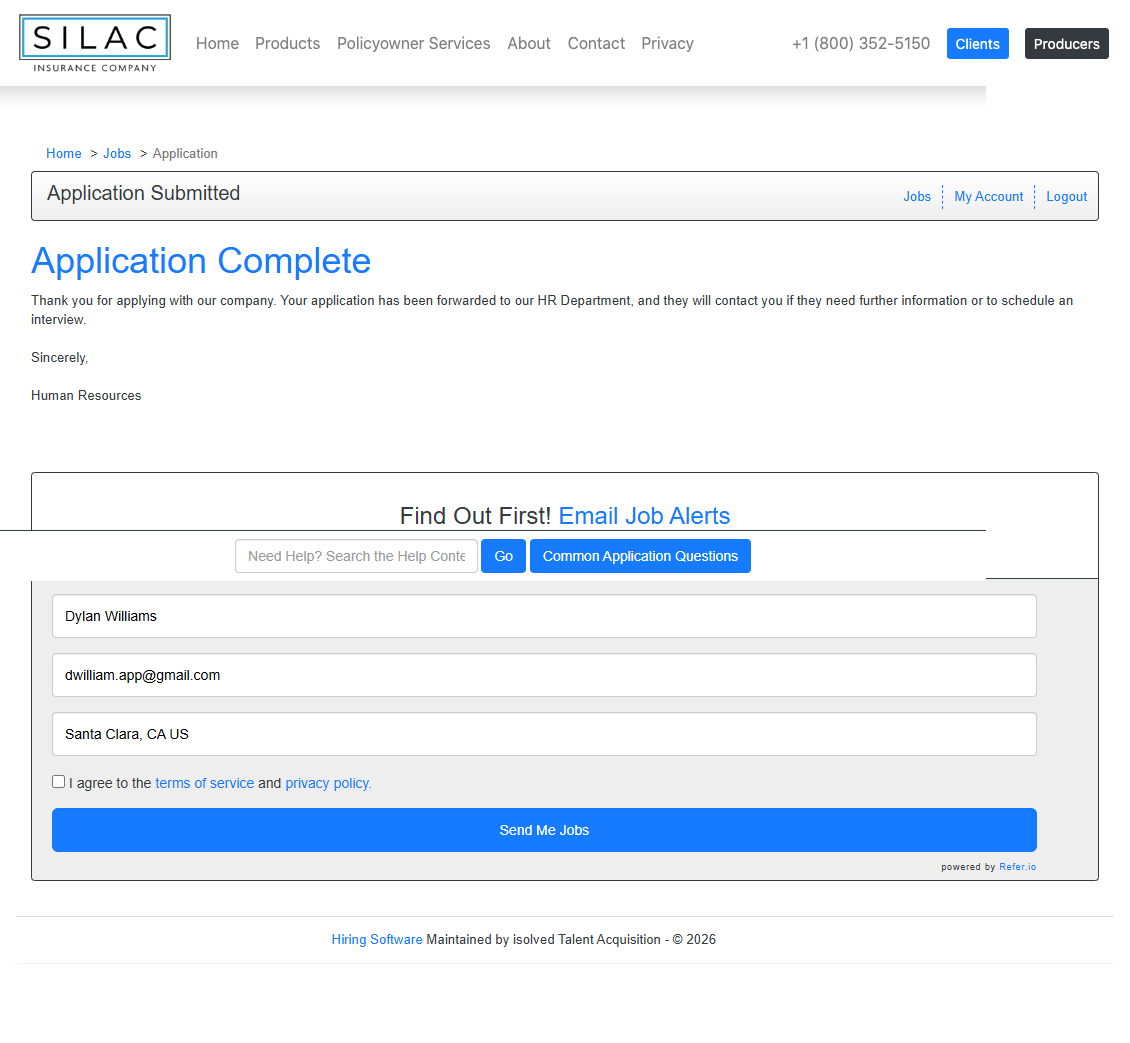
Task: Open the privacy policy link
Action: coord(328,783)
